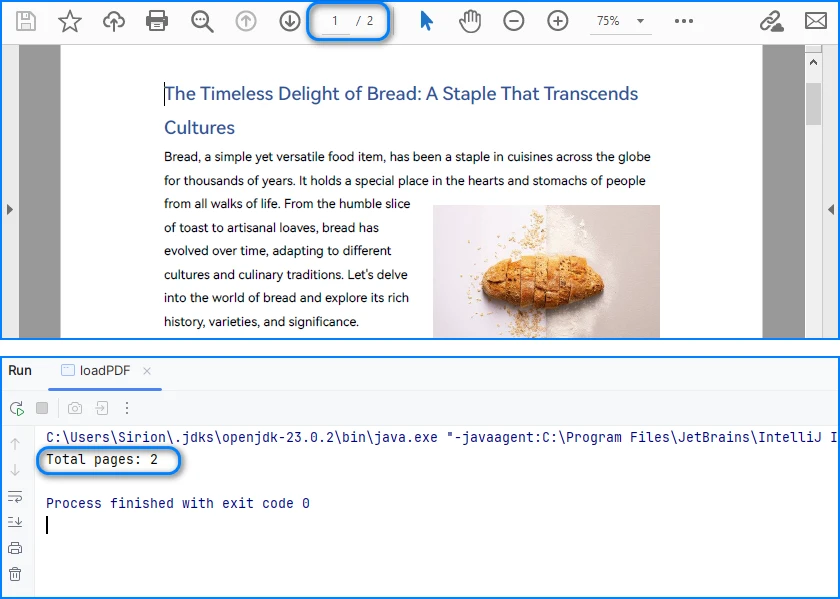Toggle scroll to end in the console
This screenshot has width=840, height=599.
[x=16, y=521]
